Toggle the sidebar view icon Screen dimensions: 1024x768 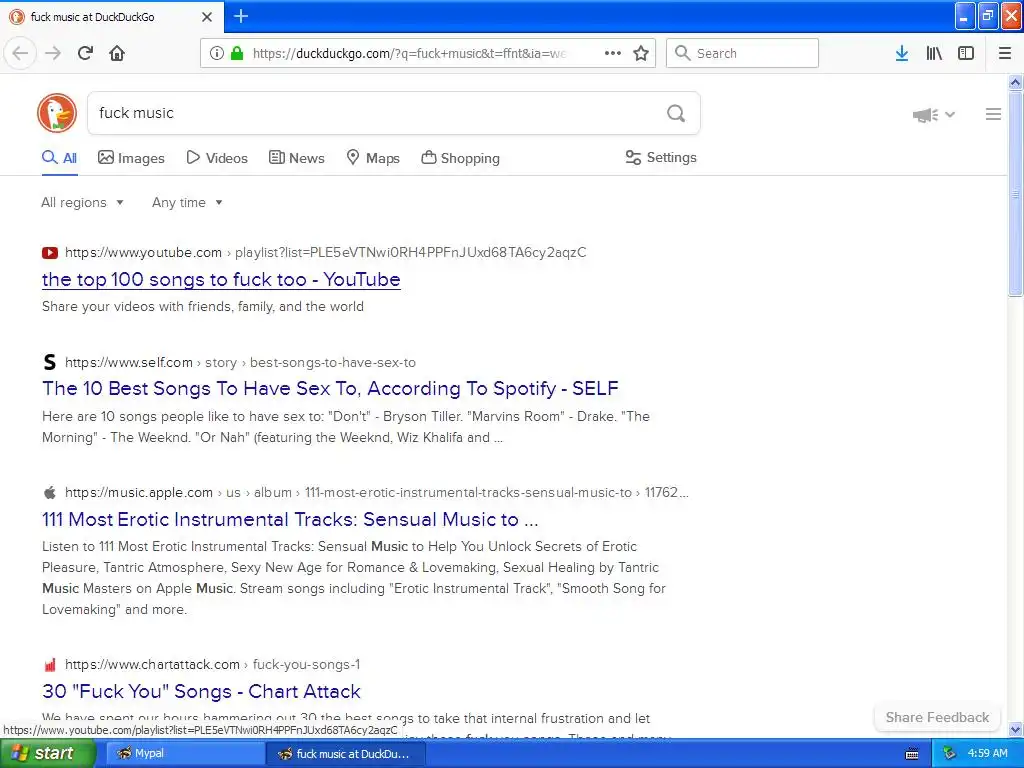pos(966,53)
